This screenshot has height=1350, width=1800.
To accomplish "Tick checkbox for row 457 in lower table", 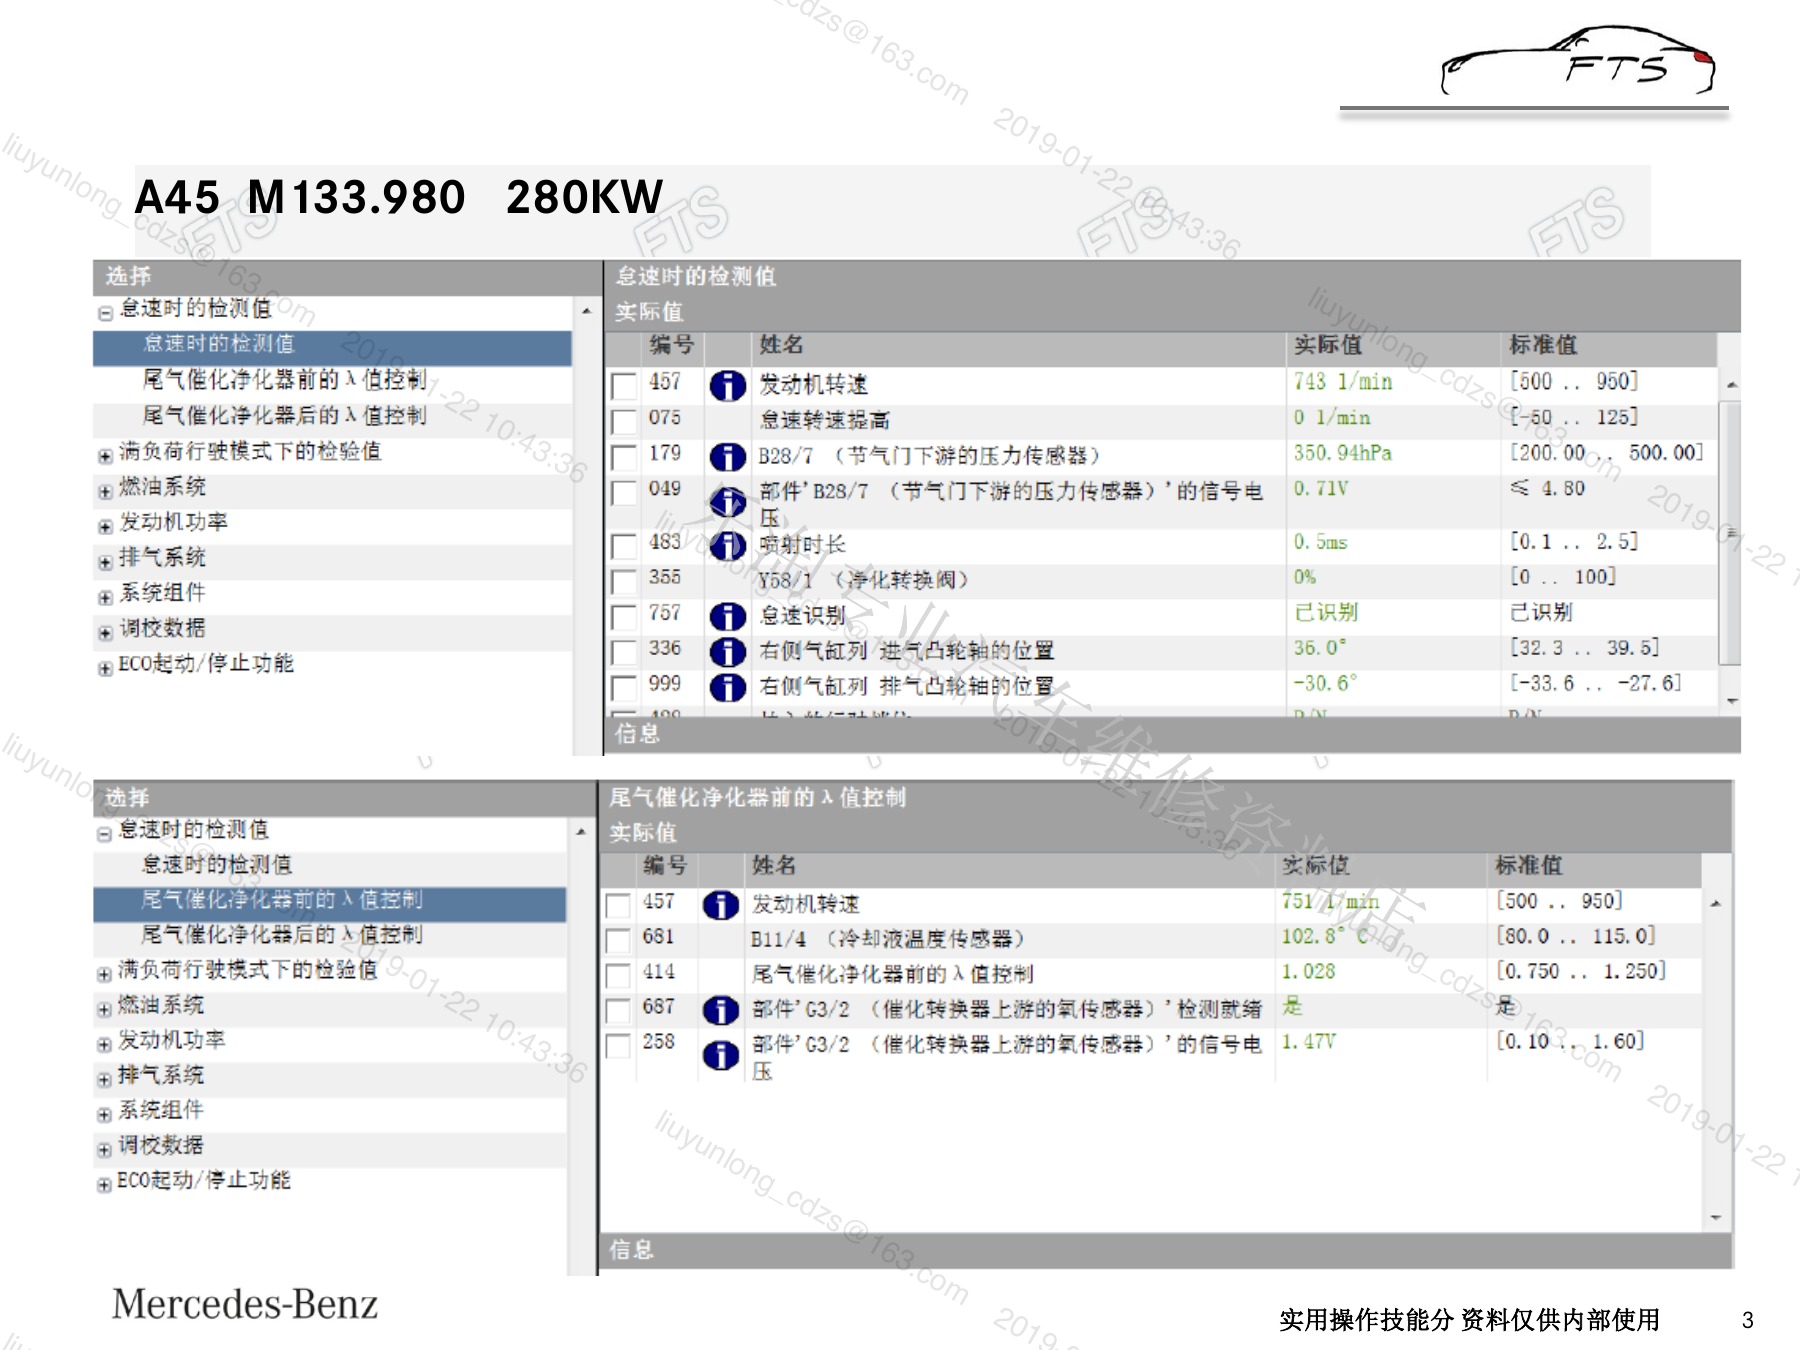I will point(618,905).
